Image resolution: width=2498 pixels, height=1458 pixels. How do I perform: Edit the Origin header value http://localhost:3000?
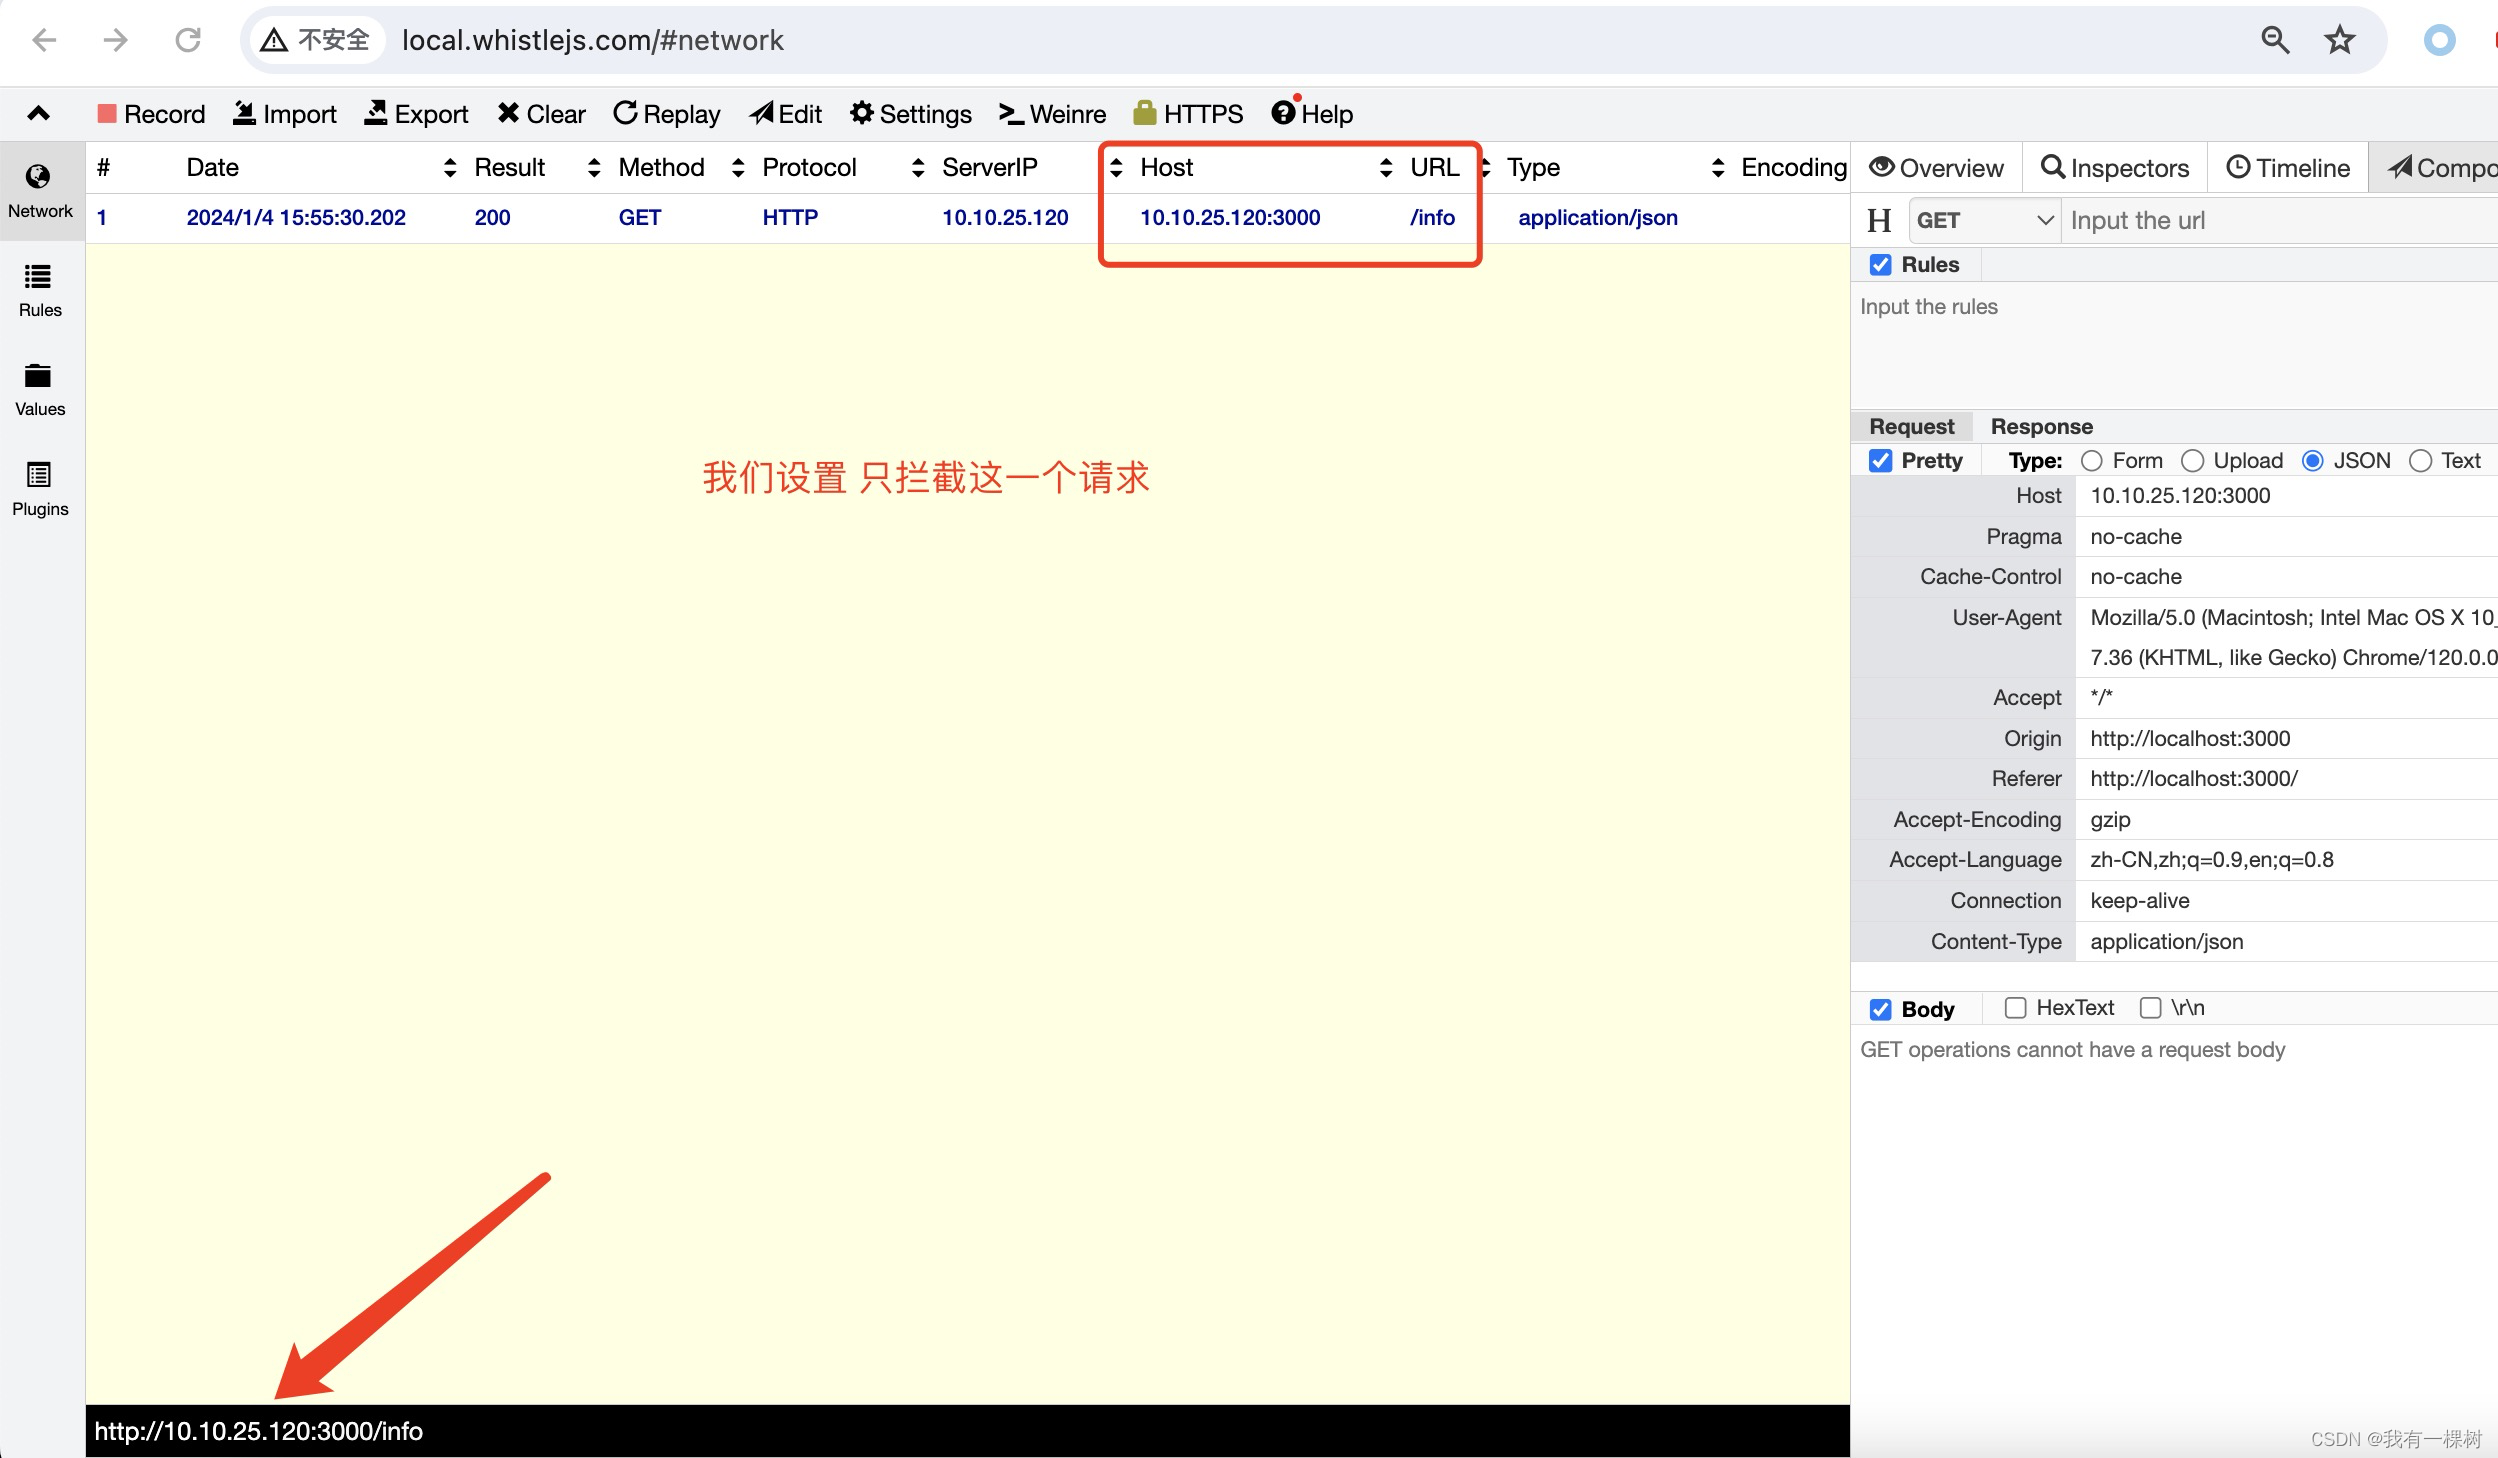pyautogui.click(x=2190, y=738)
